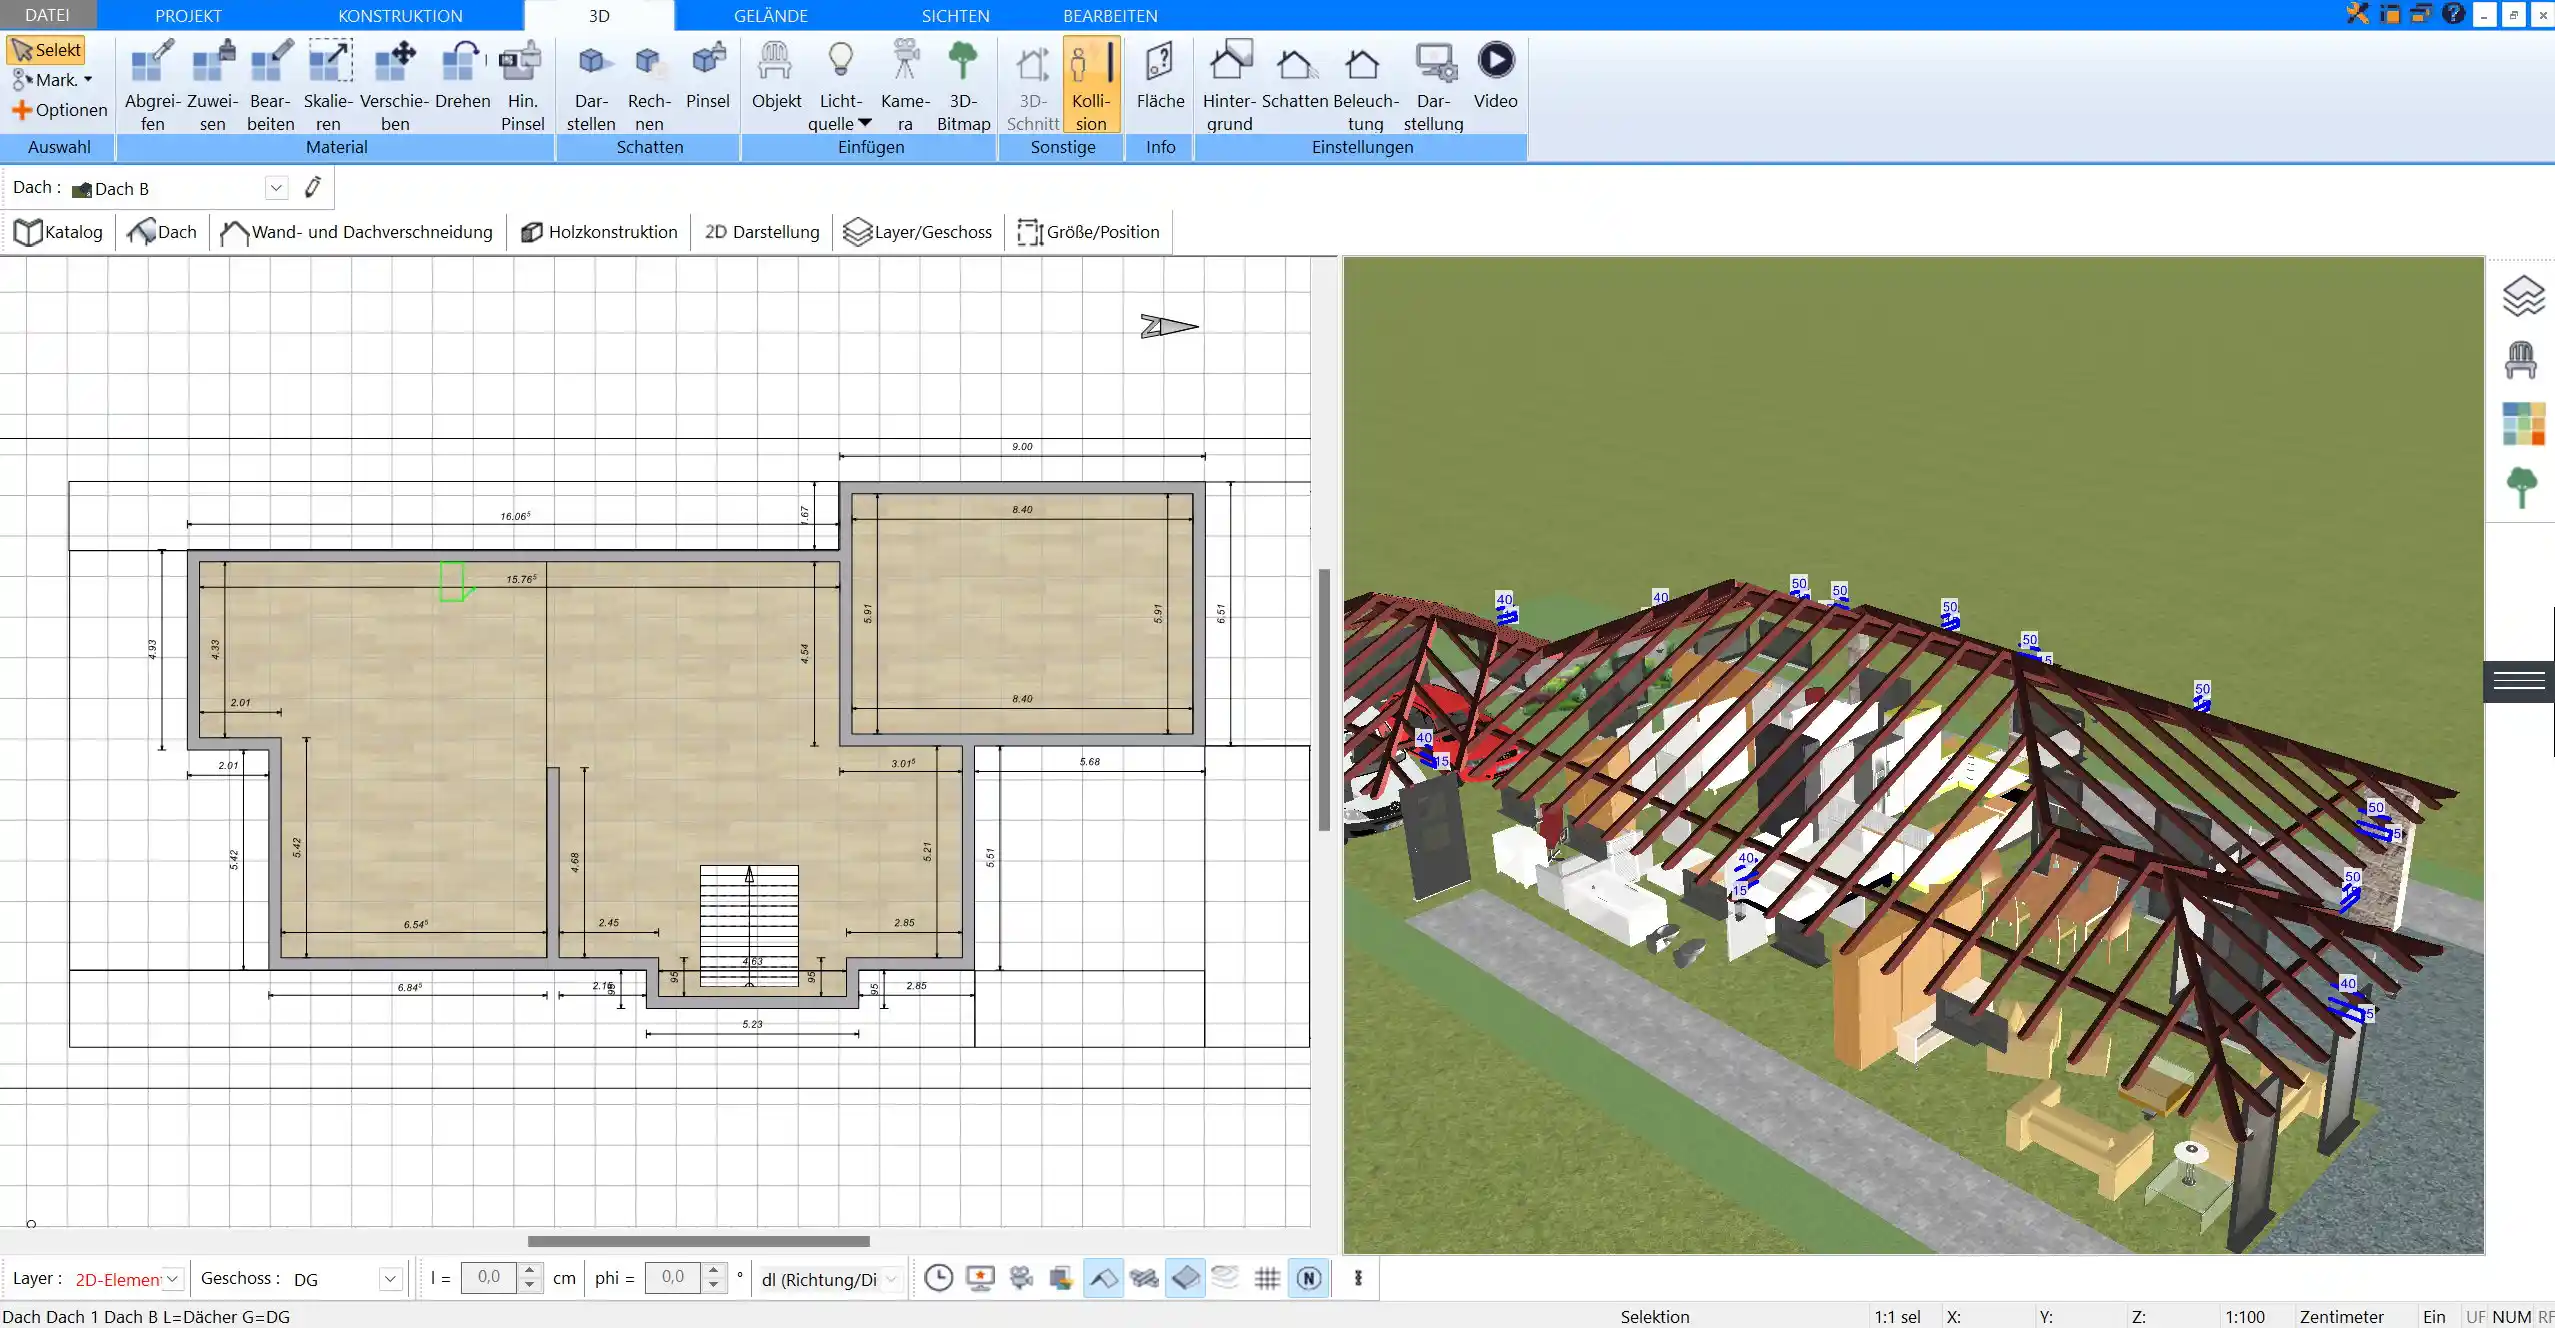The height and width of the screenshot is (1328, 2555).
Task: Click the Layer/Geschoss button
Action: tap(918, 232)
